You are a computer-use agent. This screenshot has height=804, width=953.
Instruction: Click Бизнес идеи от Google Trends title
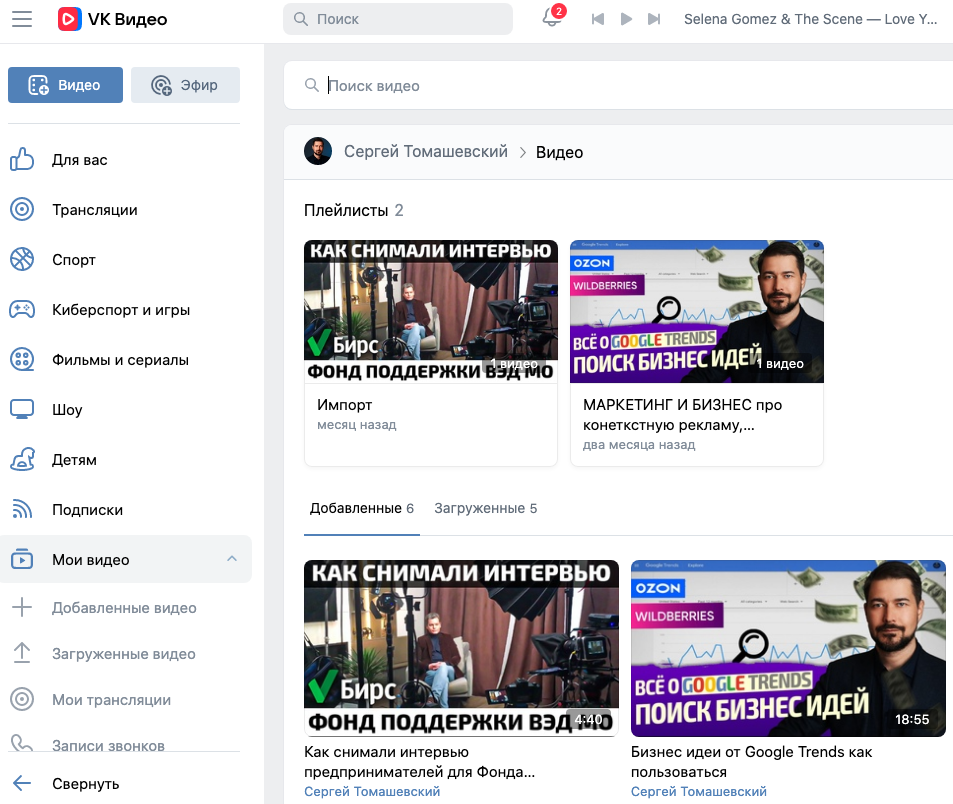751,761
